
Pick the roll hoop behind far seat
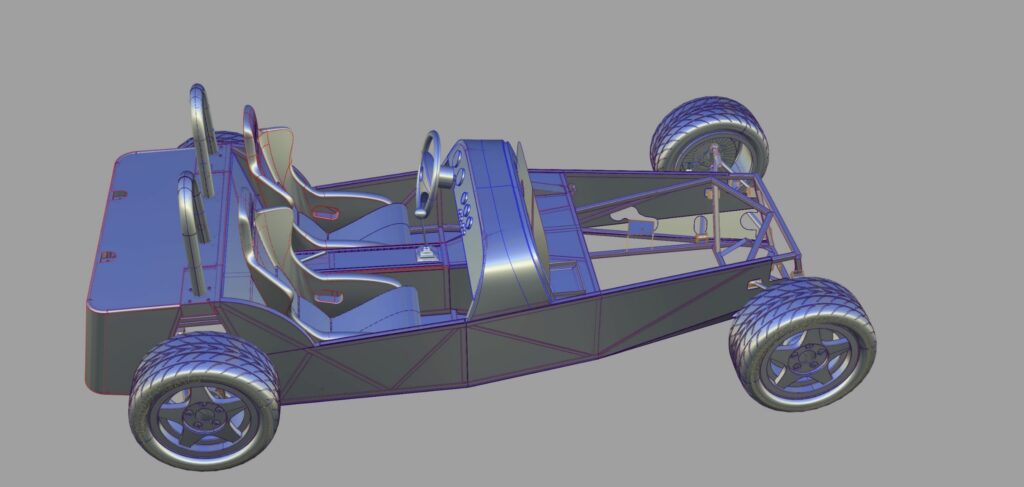tap(204, 138)
